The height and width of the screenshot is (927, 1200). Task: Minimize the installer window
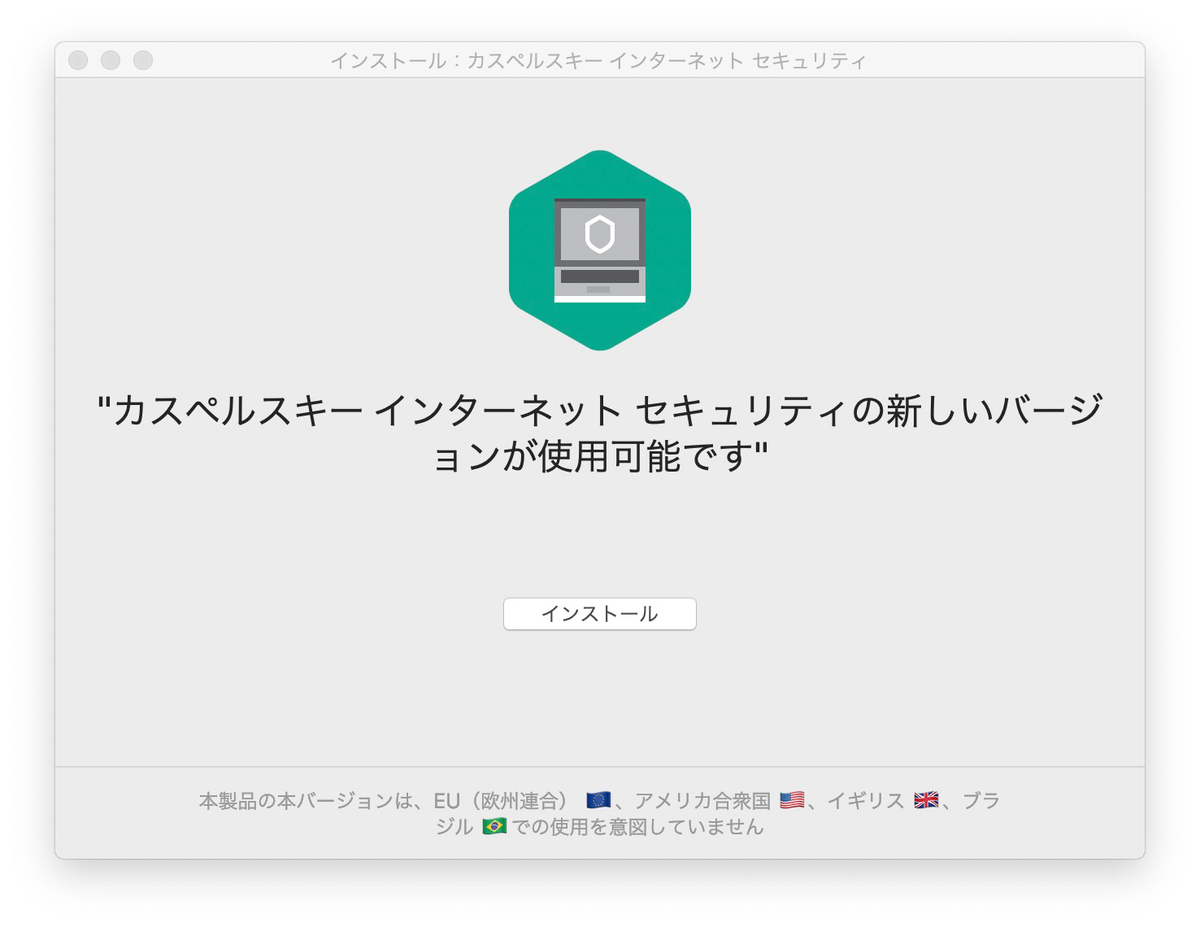(110, 61)
